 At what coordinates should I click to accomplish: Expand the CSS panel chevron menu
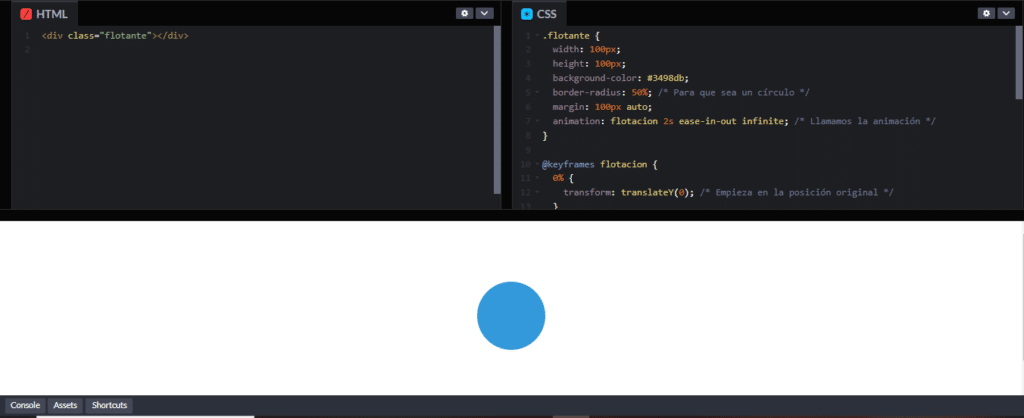[1006, 13]
